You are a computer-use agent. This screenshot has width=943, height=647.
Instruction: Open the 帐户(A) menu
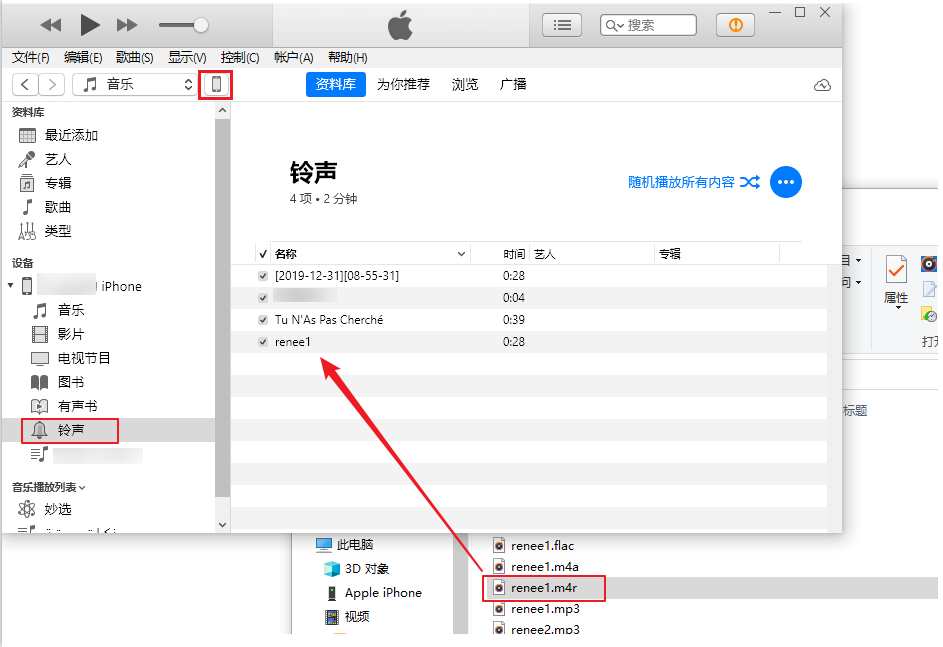point(293,58)
